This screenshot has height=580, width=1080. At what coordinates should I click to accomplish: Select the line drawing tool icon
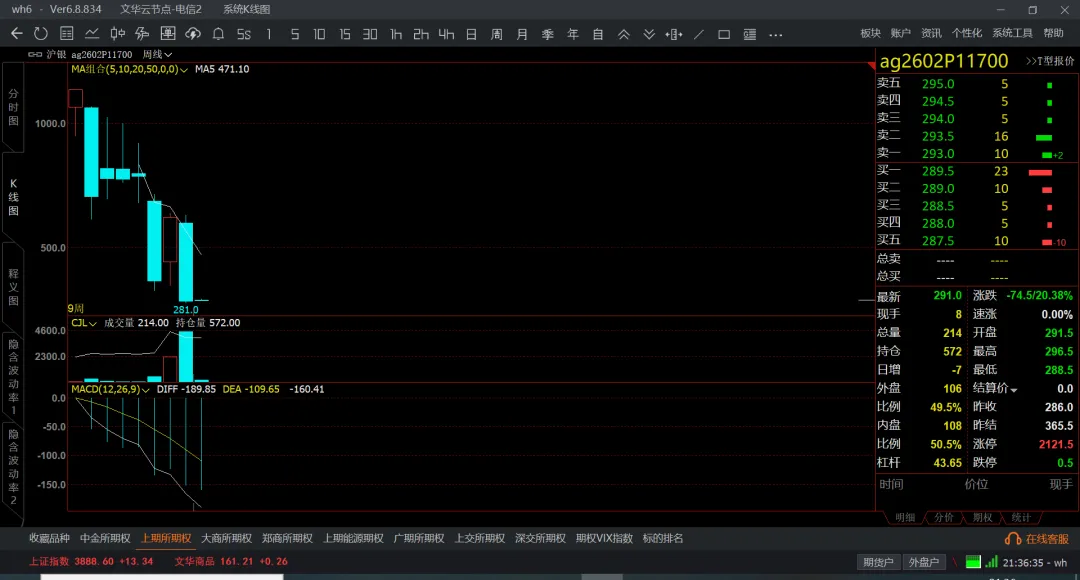pyautogui.click(x=699, y=34)
